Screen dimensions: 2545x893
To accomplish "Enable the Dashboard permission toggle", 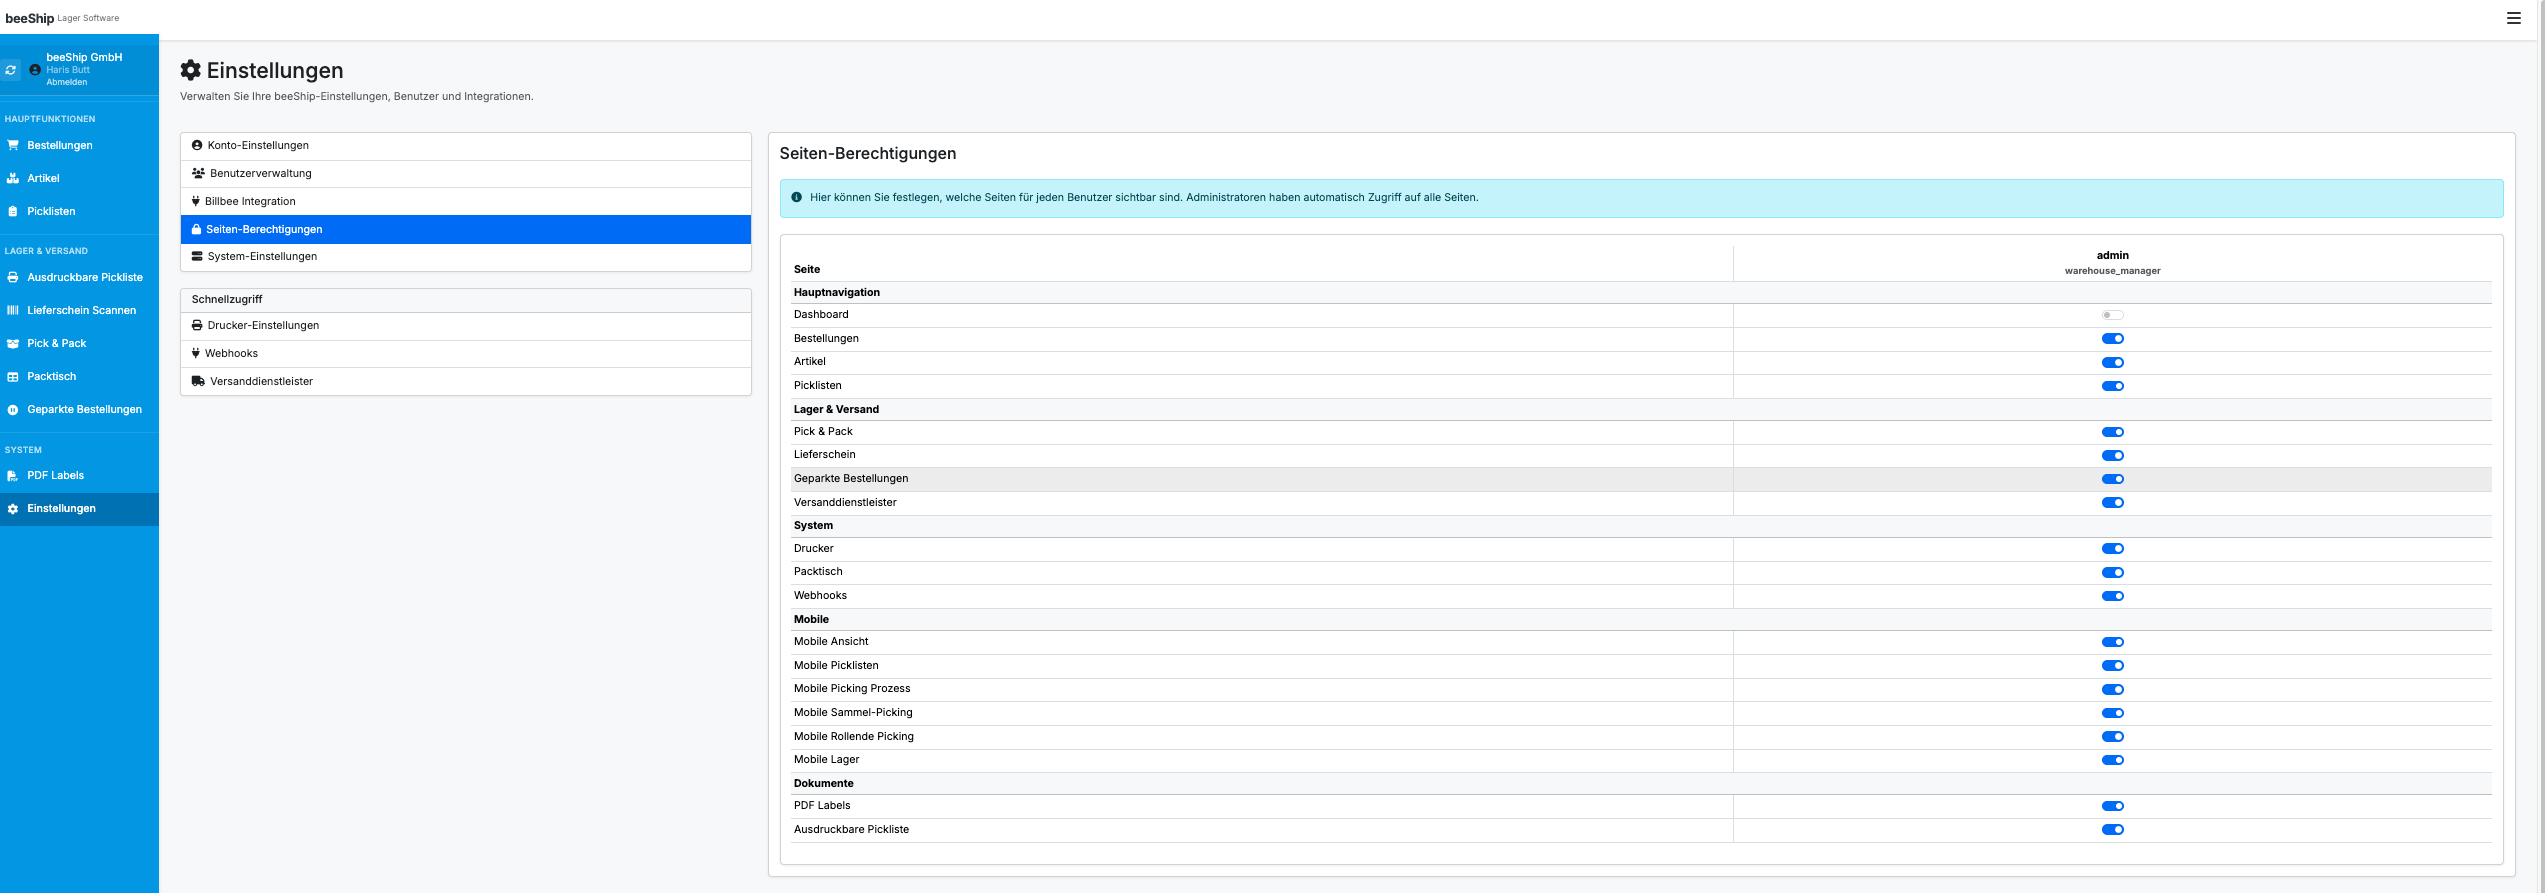I will coord(2112,315).
